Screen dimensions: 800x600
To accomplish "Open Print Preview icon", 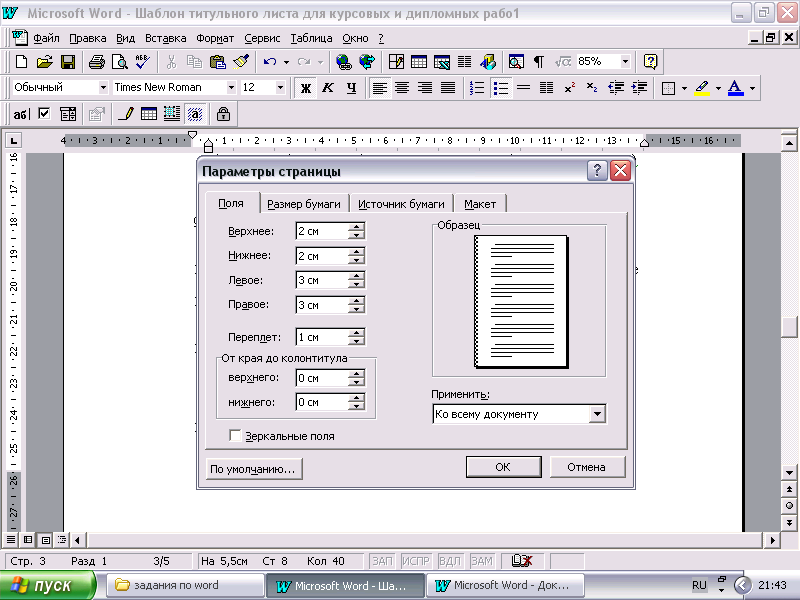I will tap(119, 62).
